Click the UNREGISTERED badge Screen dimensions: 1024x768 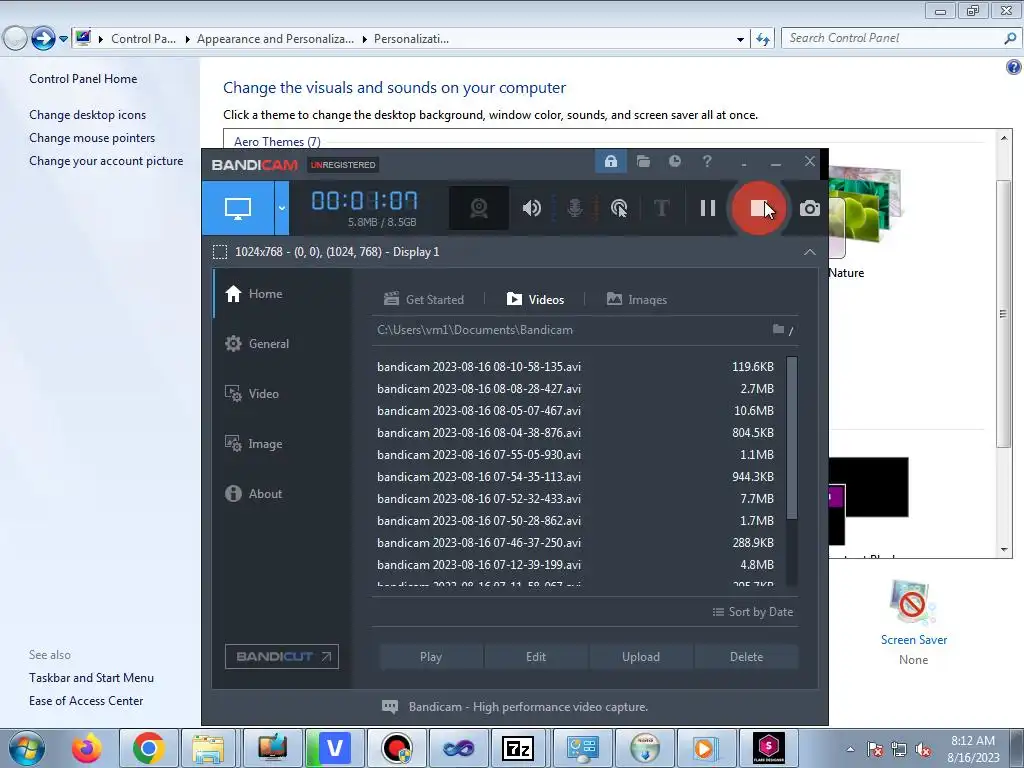pos(344,165)
